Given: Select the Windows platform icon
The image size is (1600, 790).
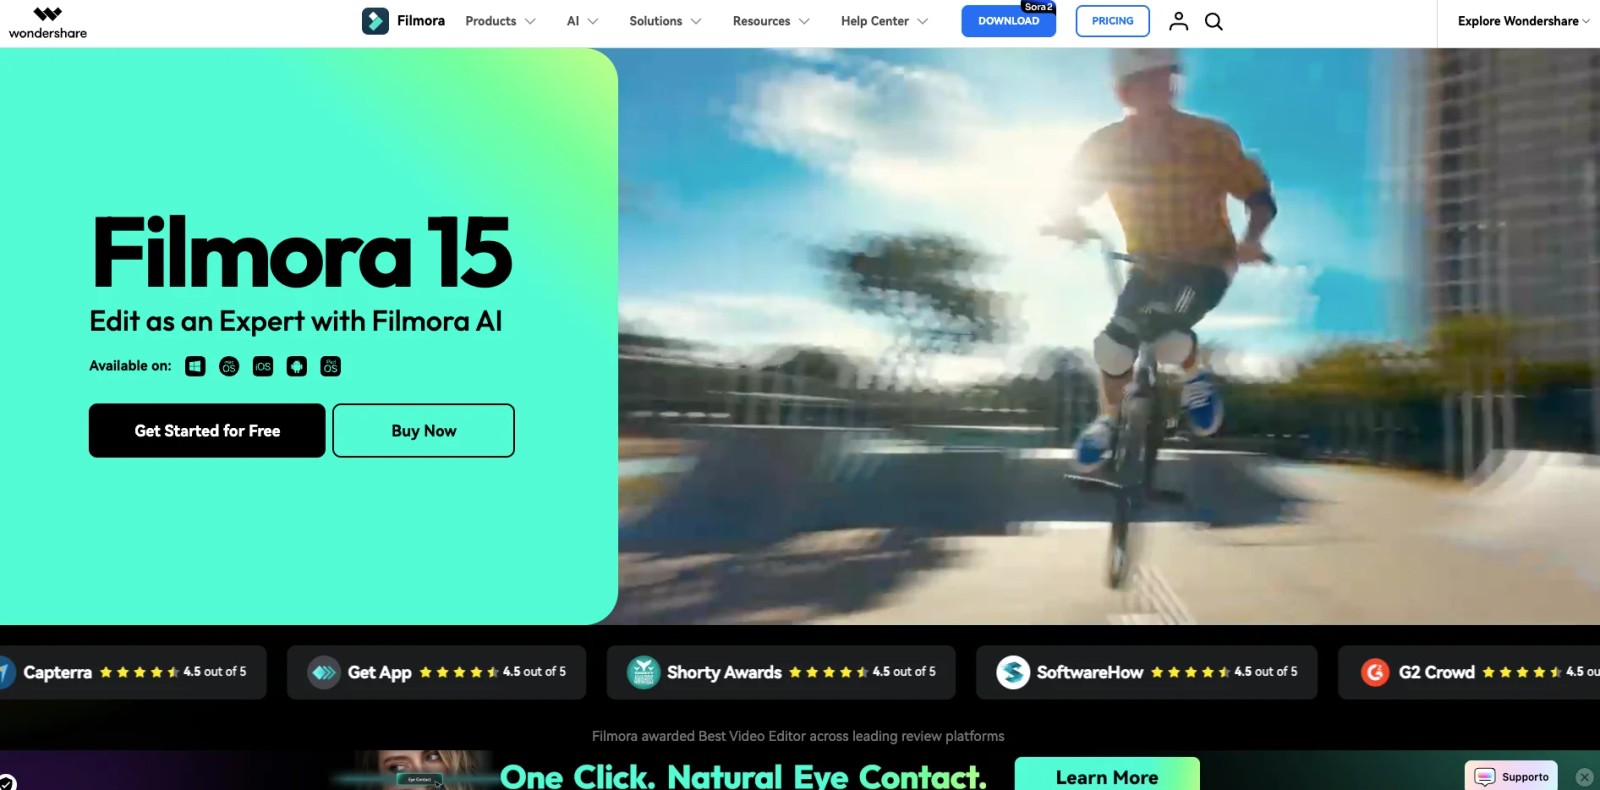Looking at the screenshot, I should [x=195, y=367].
